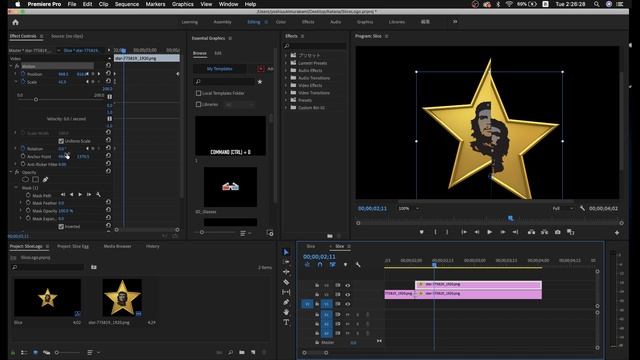Viewport: 640px width, 360px height.
Task: Toggle Position animation stopwatch
Action: 23,74
